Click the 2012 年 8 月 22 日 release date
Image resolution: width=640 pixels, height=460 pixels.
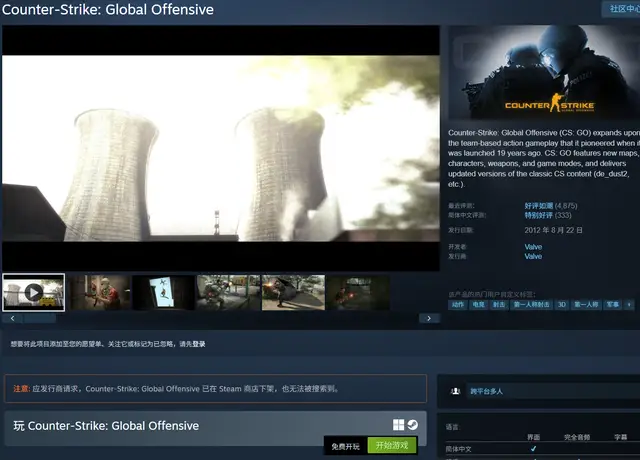pyautogui.click(x=553, y=230)
